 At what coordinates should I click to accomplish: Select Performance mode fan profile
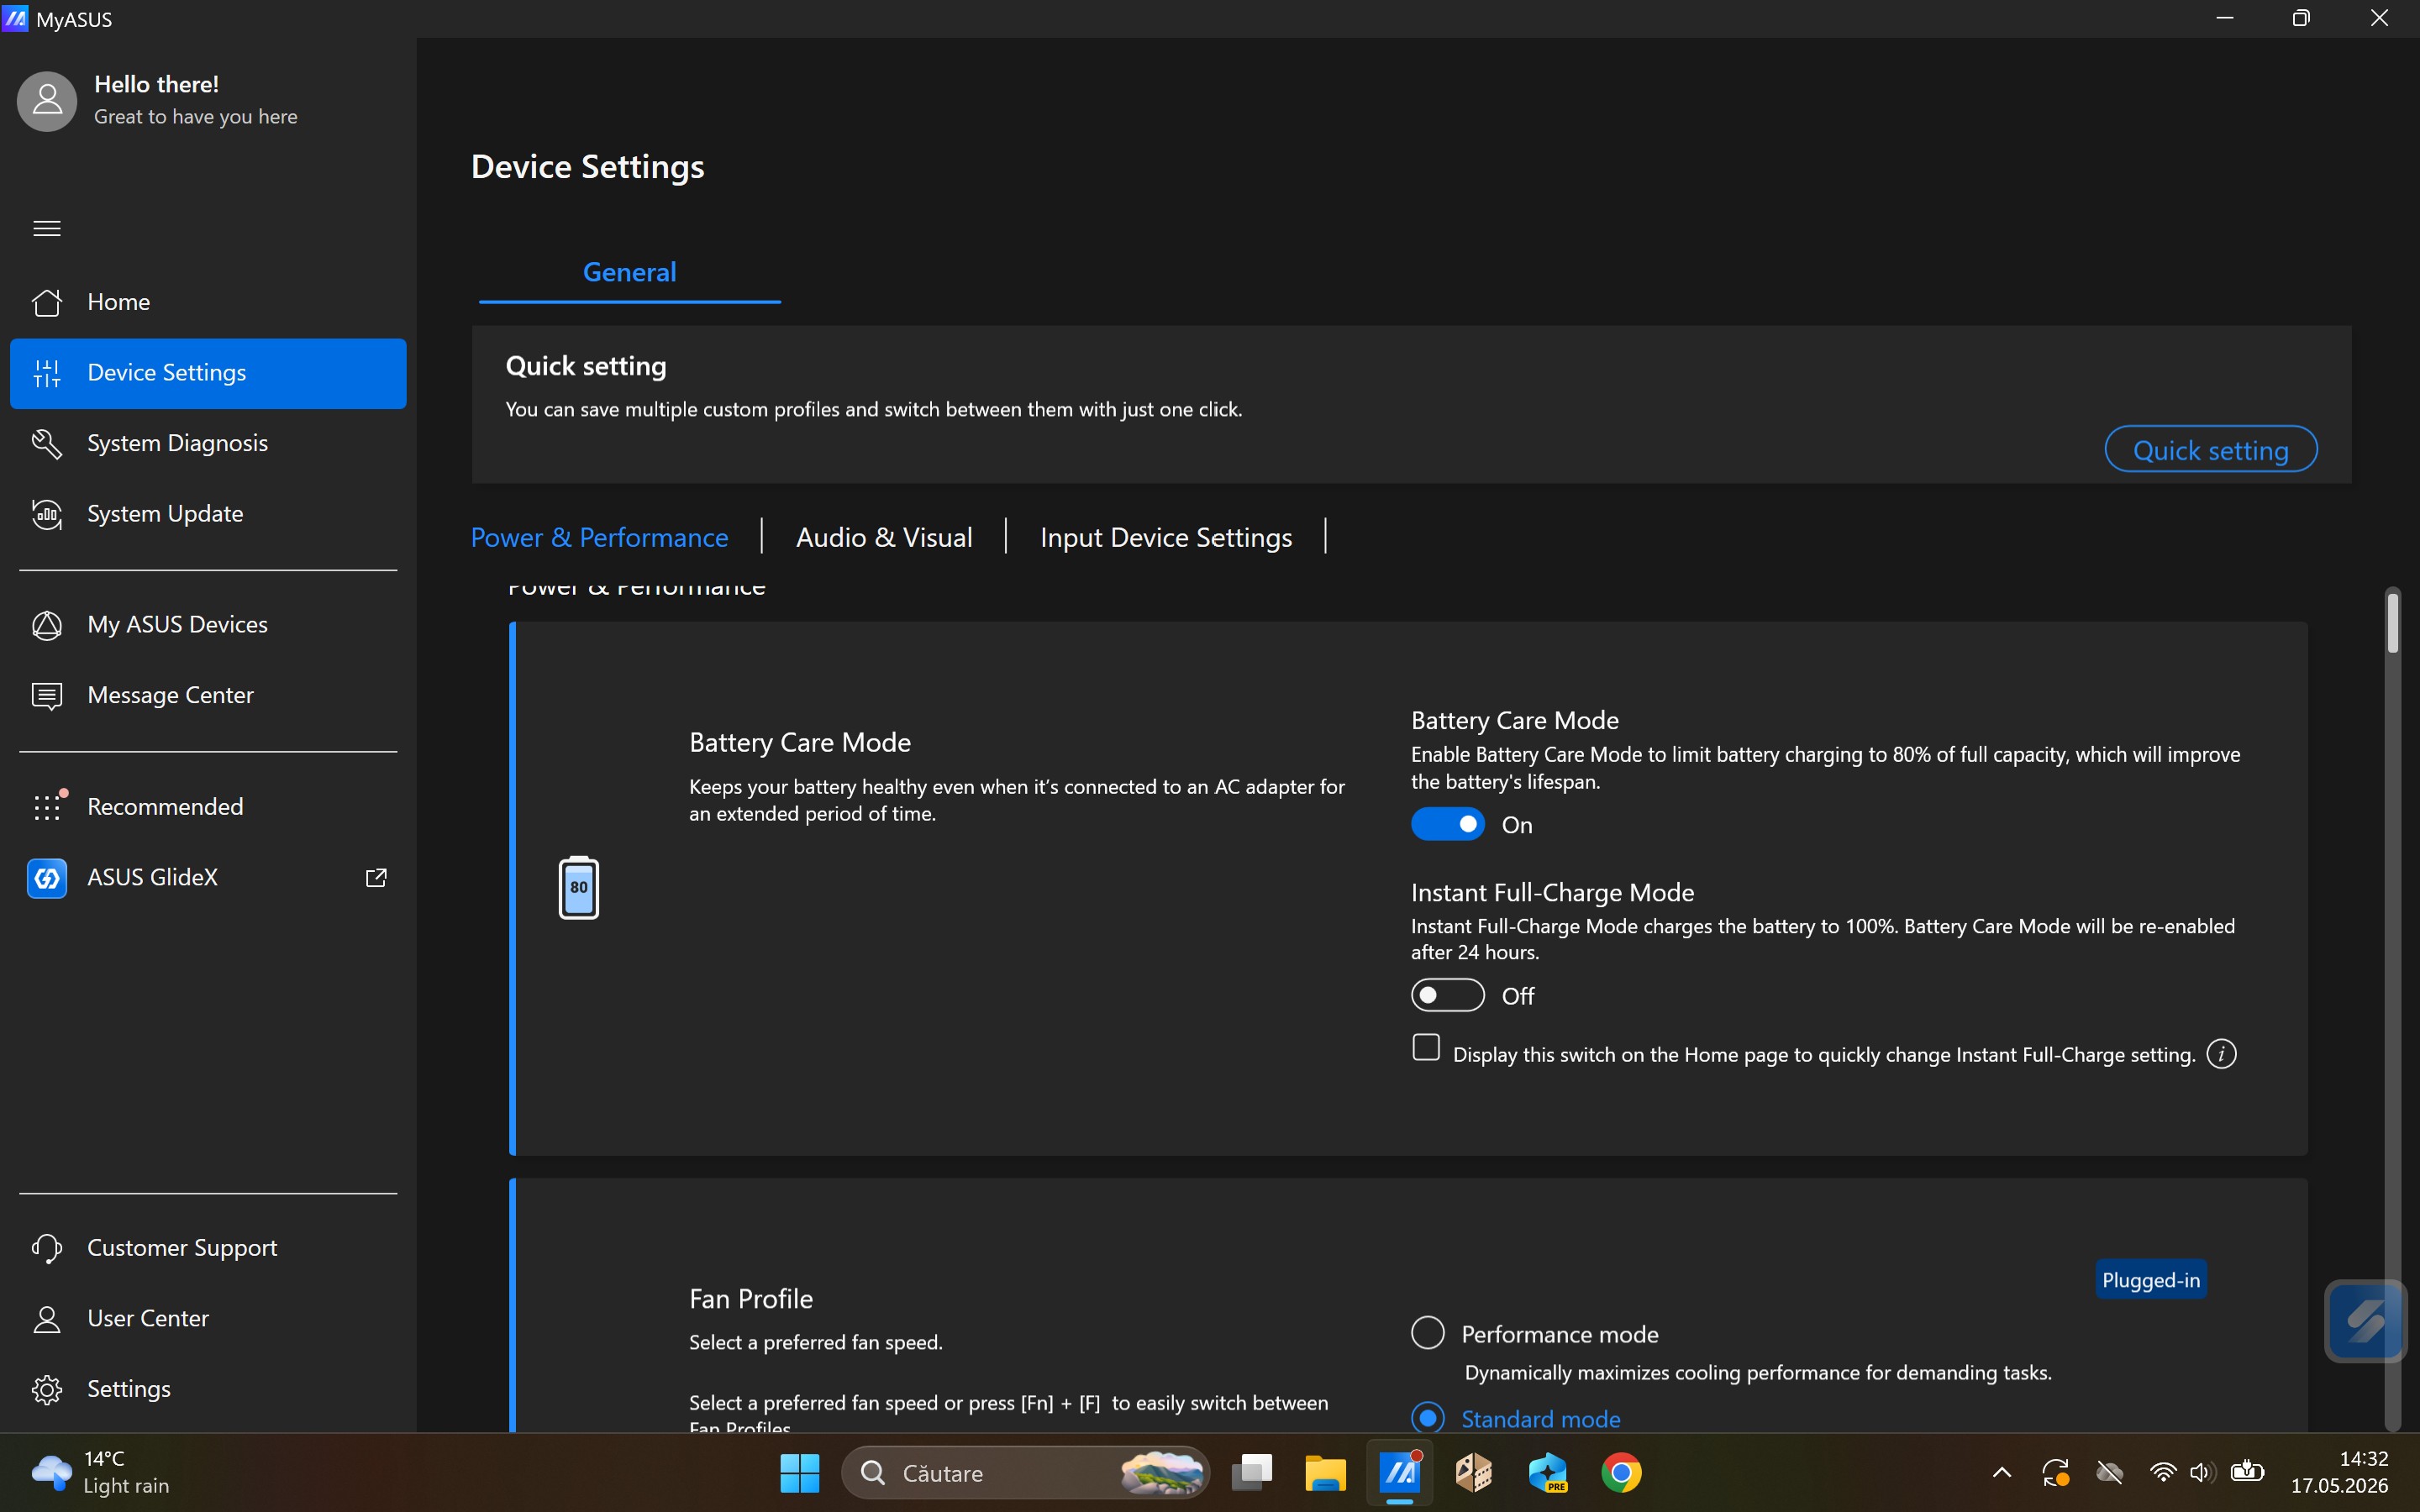(1428, 1332)
